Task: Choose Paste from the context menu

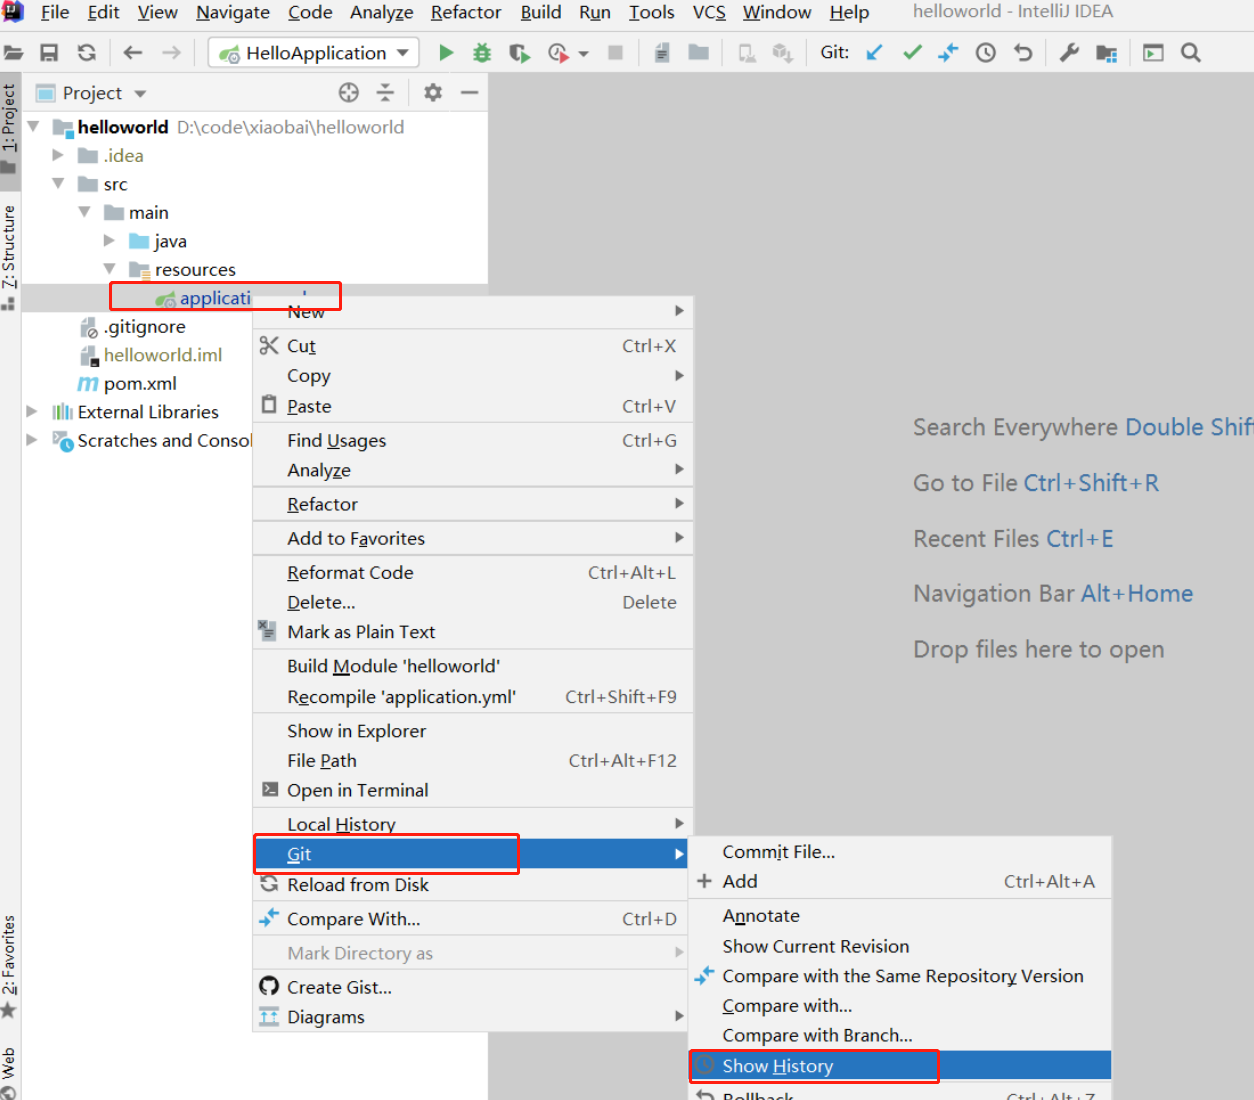Action: [x=472, y=406]
